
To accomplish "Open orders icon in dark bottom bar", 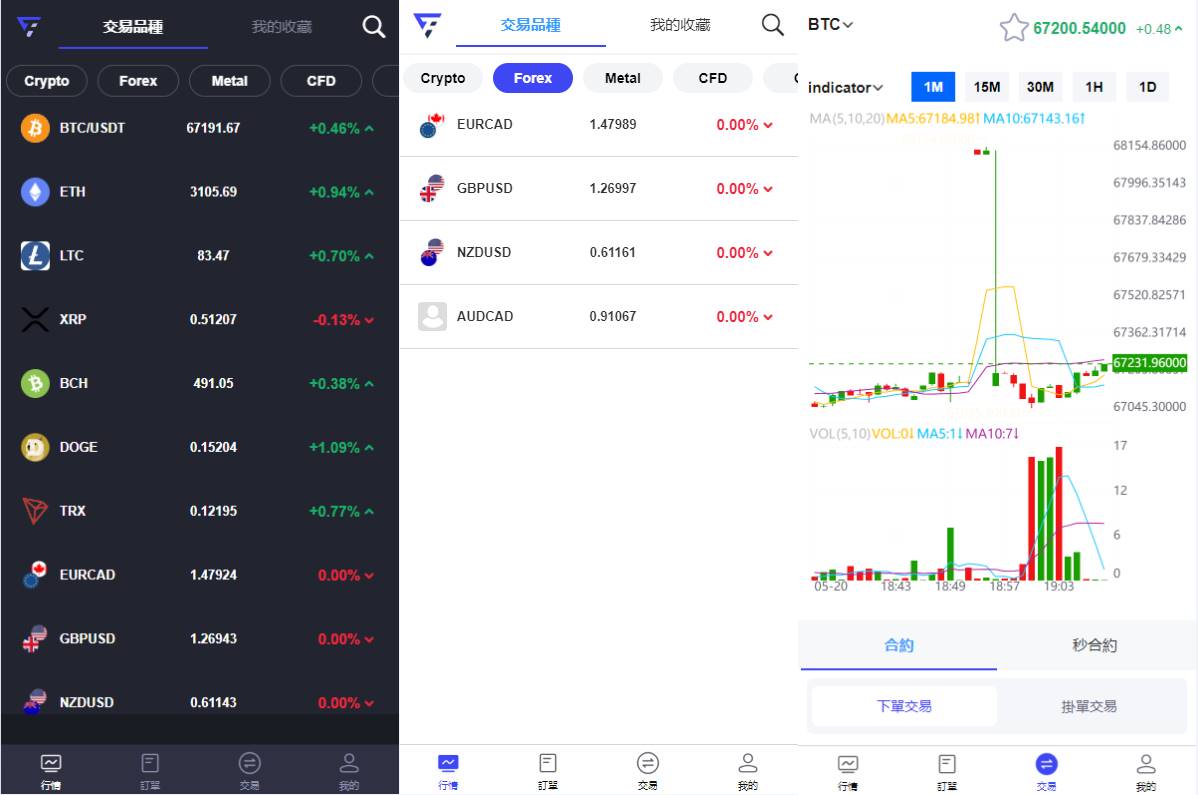I will (x=150, y=765).
